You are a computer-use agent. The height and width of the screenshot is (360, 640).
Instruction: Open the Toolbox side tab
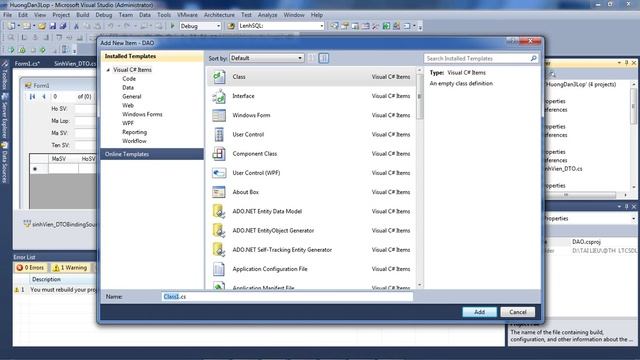(x=5, y=76)
